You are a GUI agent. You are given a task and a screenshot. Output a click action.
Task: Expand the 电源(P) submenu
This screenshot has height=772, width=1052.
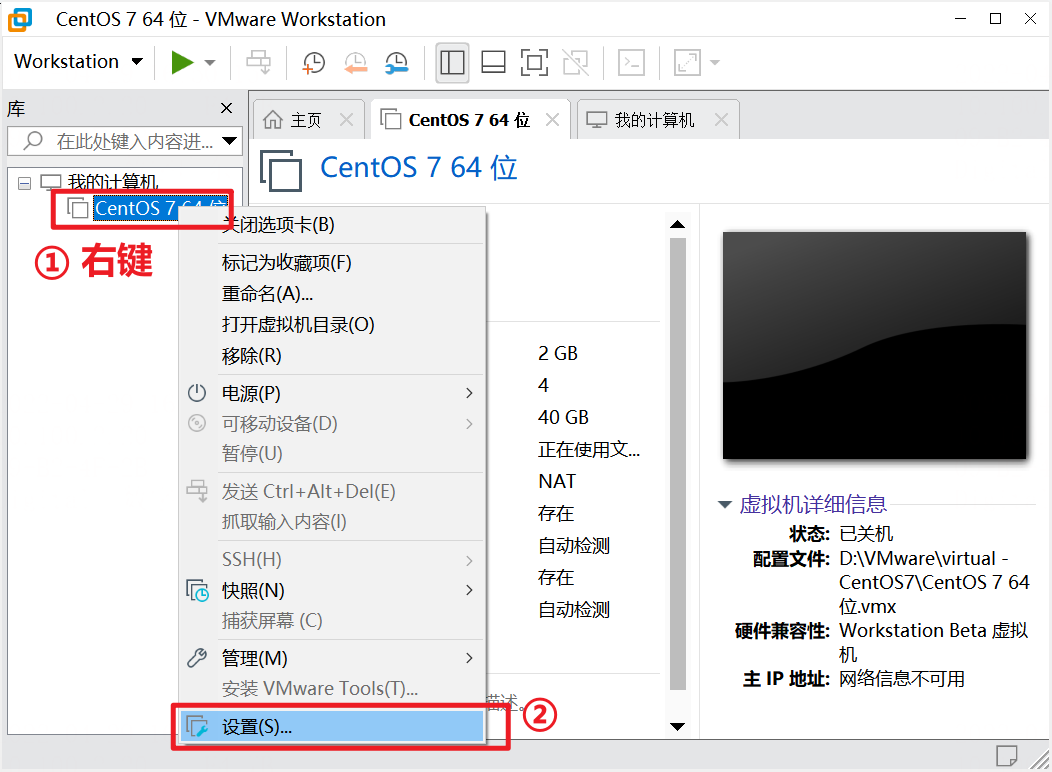pyautogui.click(x=331, y=393)
